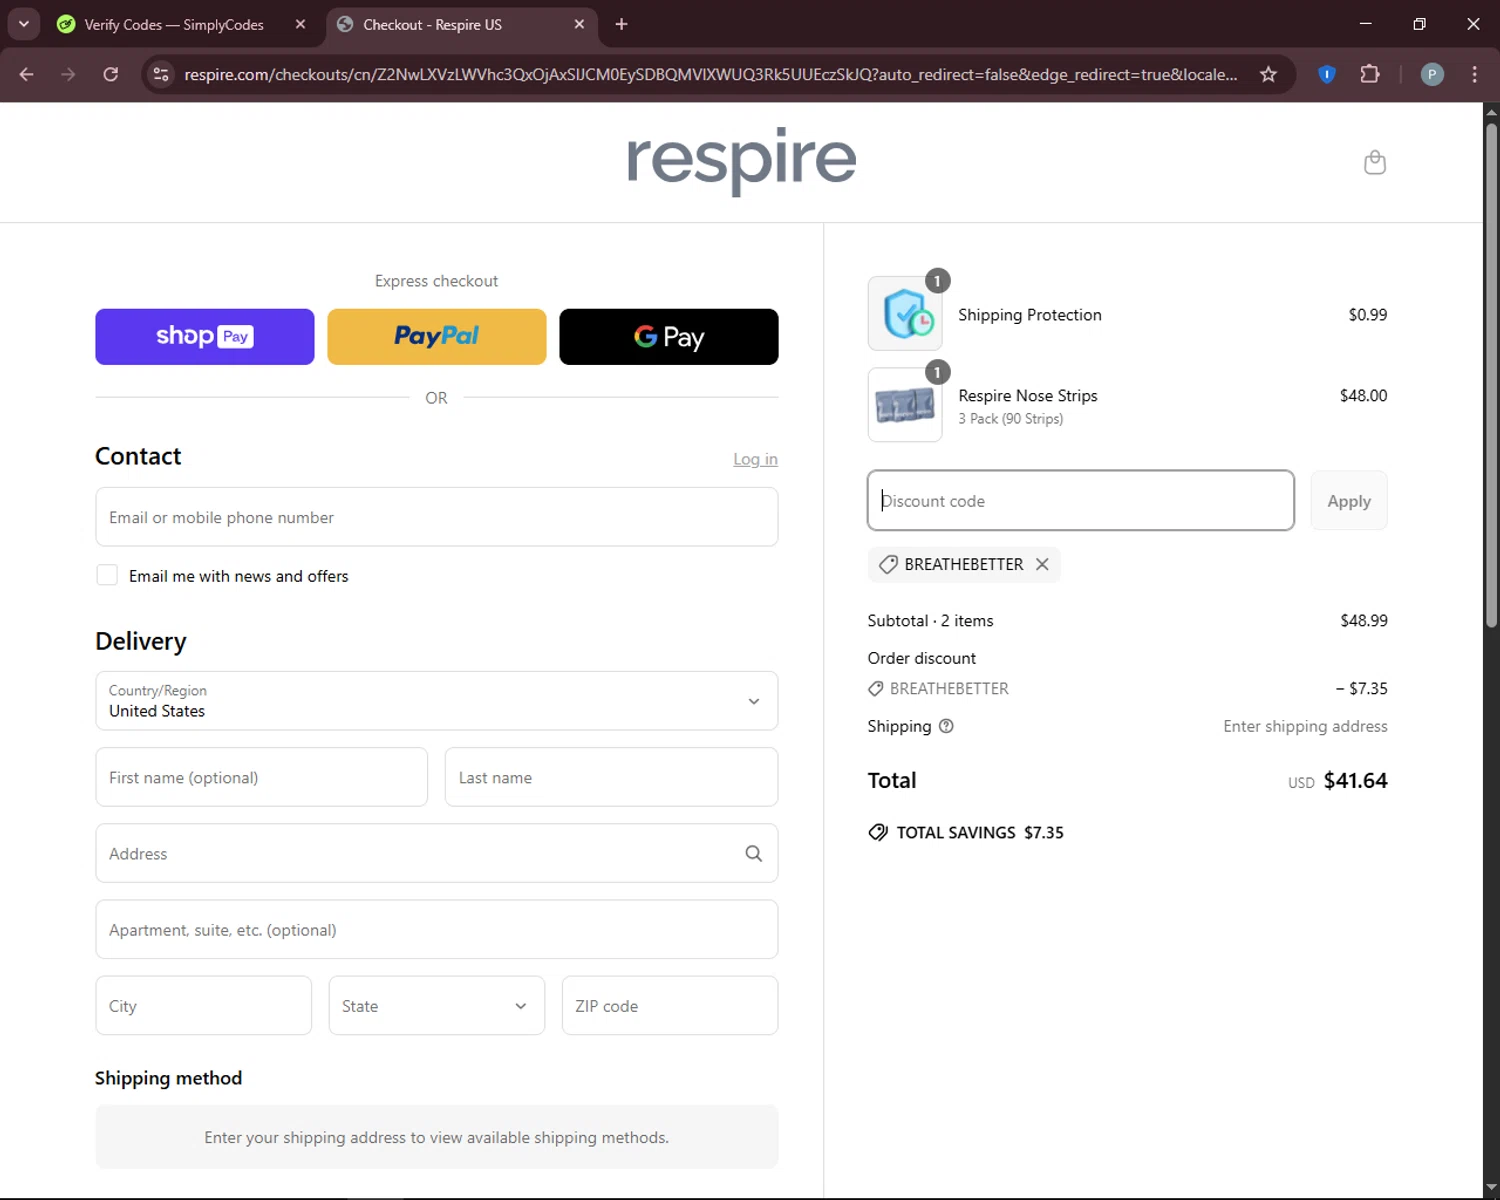Click the address search magnifier icon

[x=753, y=853]
